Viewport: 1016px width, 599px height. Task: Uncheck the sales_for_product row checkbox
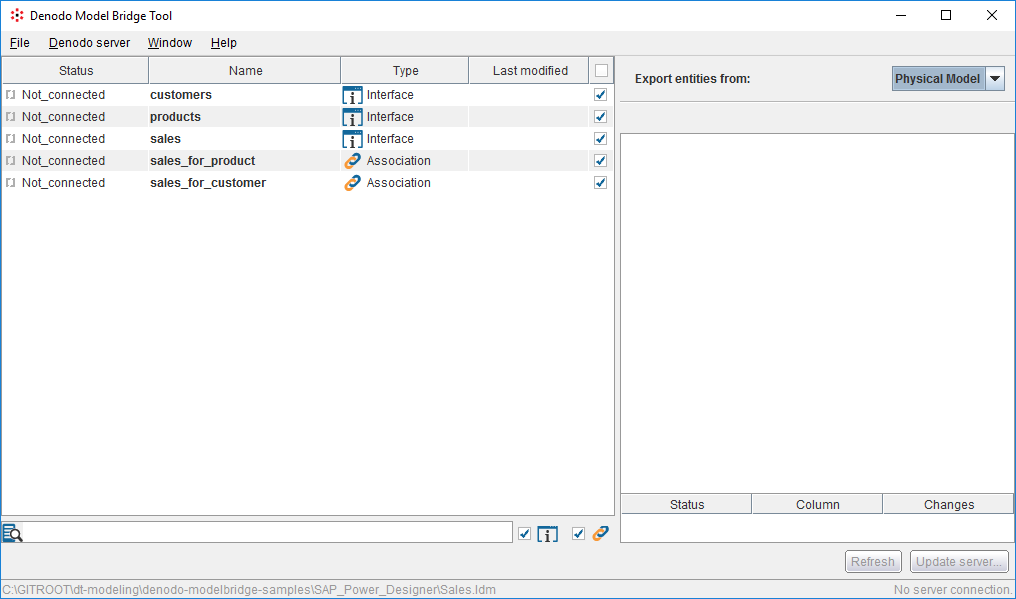click(601, 161)
